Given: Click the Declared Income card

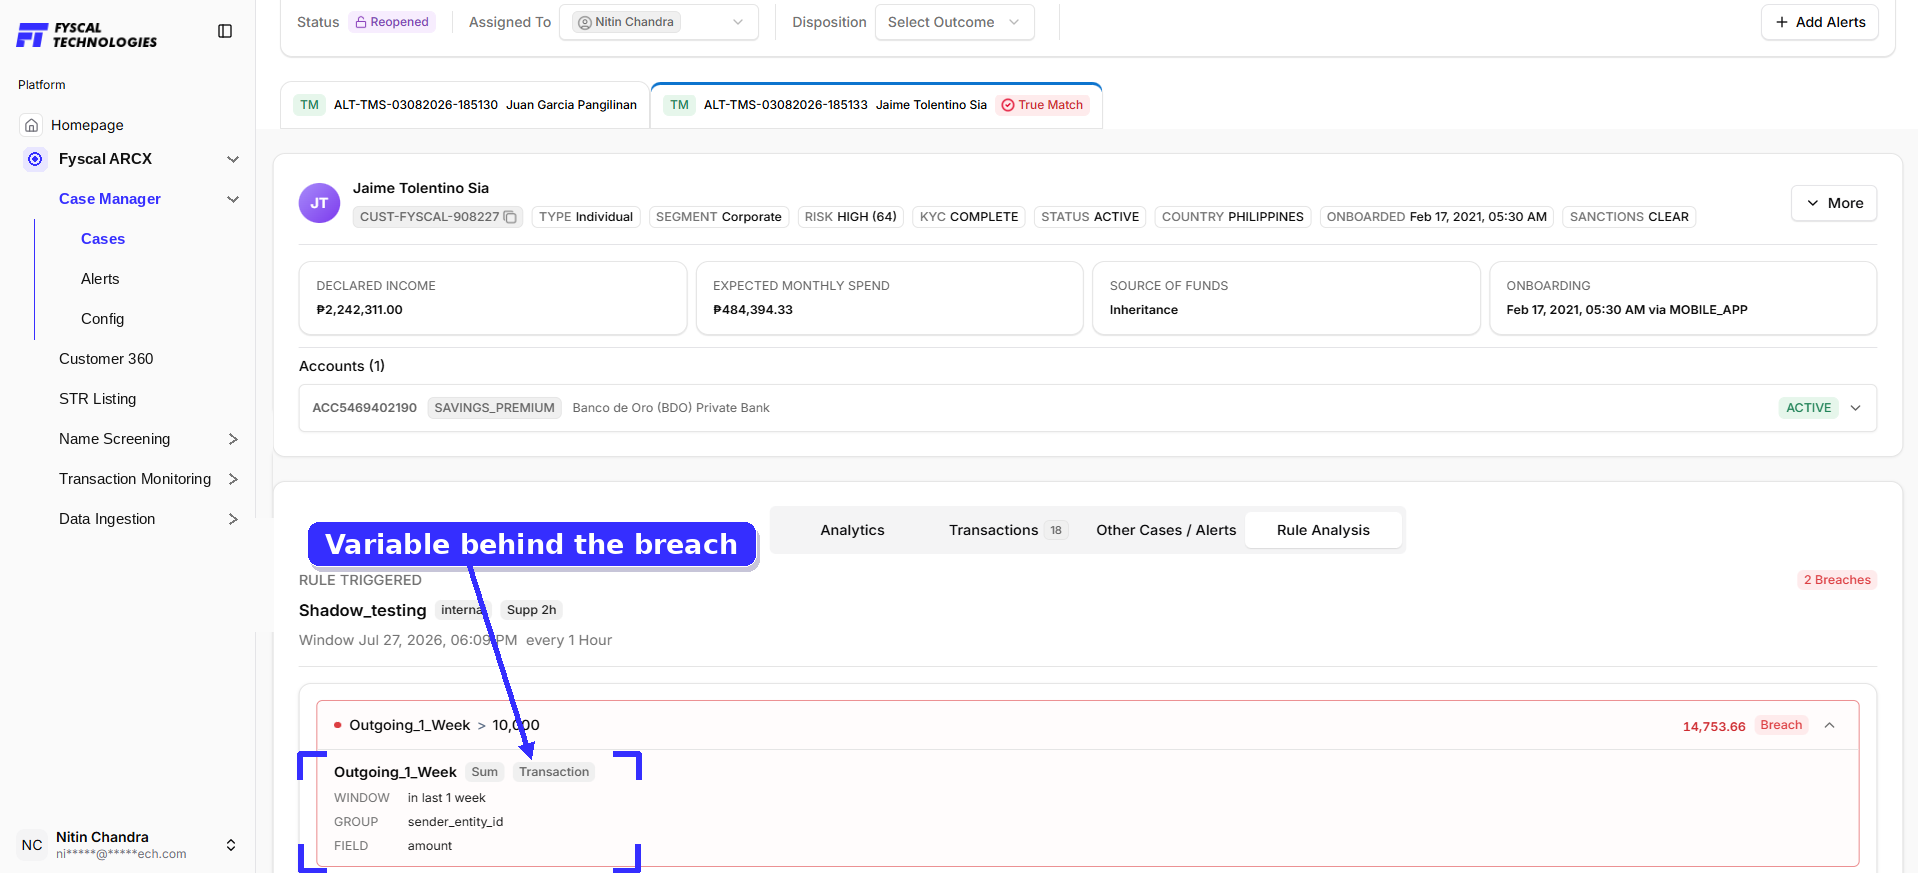Looking at the screenshot, I should (493, 298).
